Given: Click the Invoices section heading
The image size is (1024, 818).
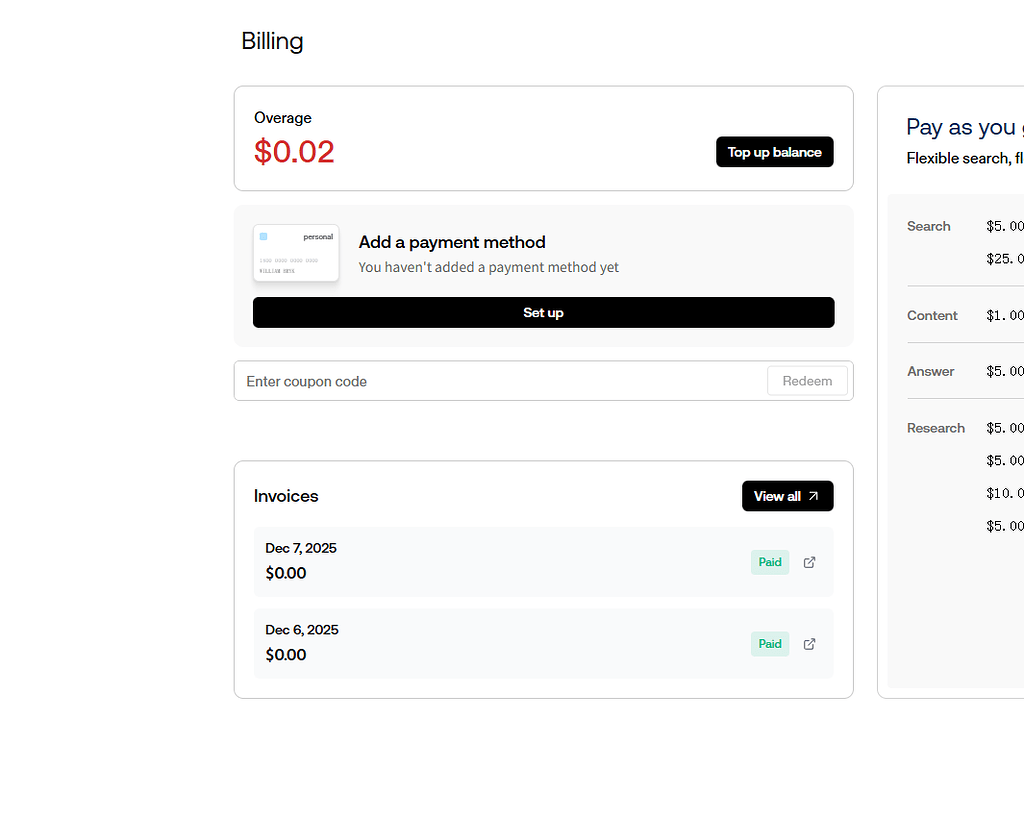Looking at the screenshot, I should pyautogui.click(x=286, y=496).
